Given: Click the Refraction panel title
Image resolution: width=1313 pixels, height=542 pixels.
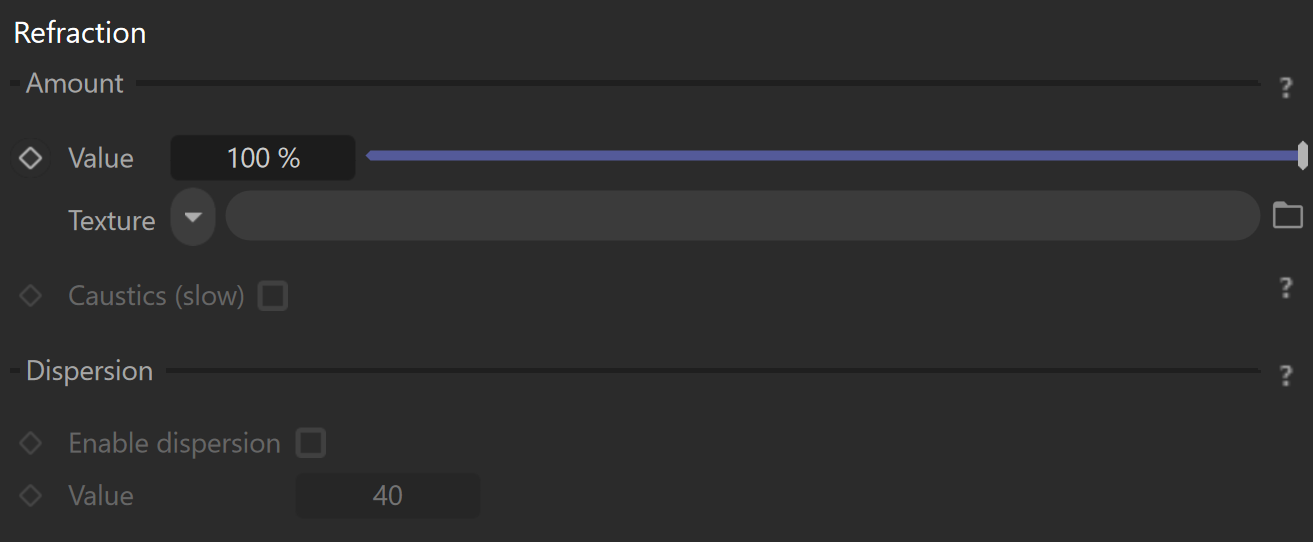Looking at the screenshot, I should [x=80, y=33].
